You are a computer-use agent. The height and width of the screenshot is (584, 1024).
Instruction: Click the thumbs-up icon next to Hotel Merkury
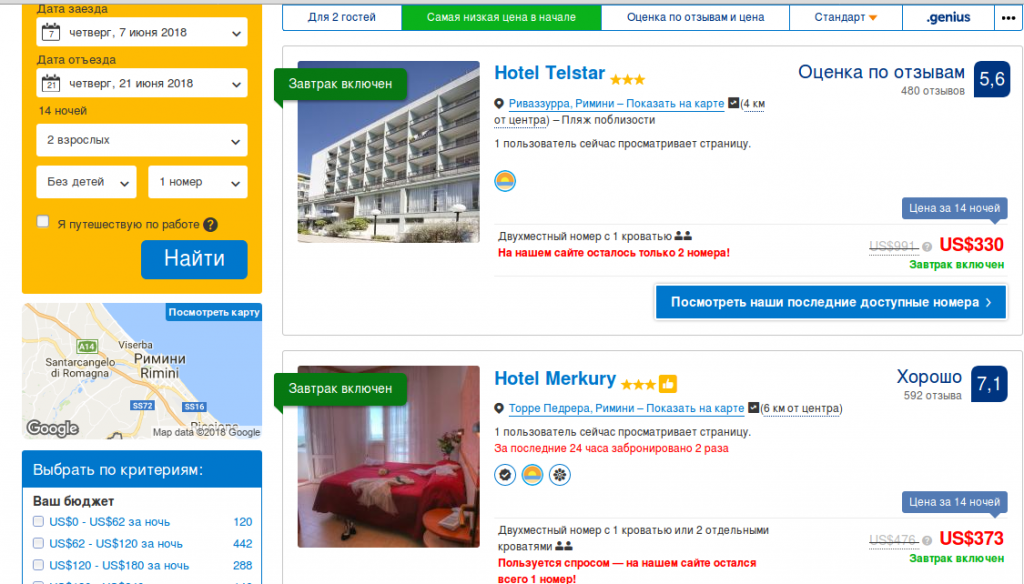pyautogui.click(x=668, y=383)
